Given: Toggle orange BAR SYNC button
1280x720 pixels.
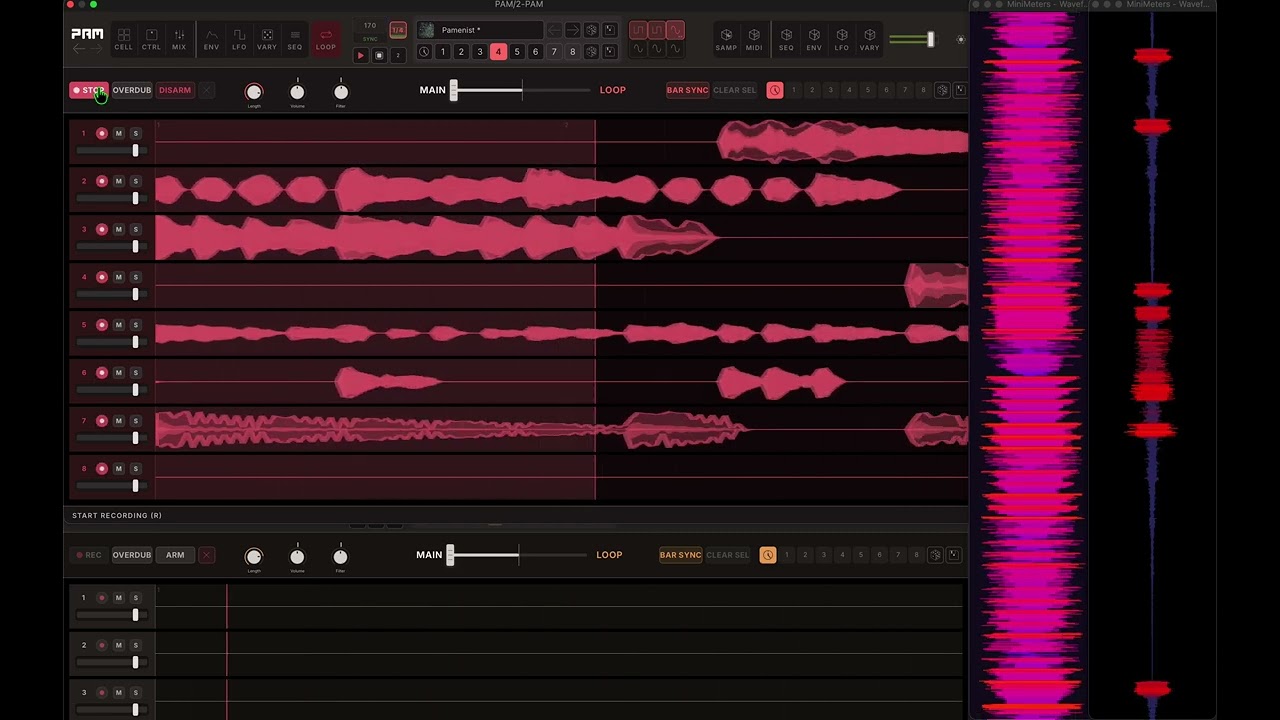Looking at the screenshot, I should [x=681, y=555].
